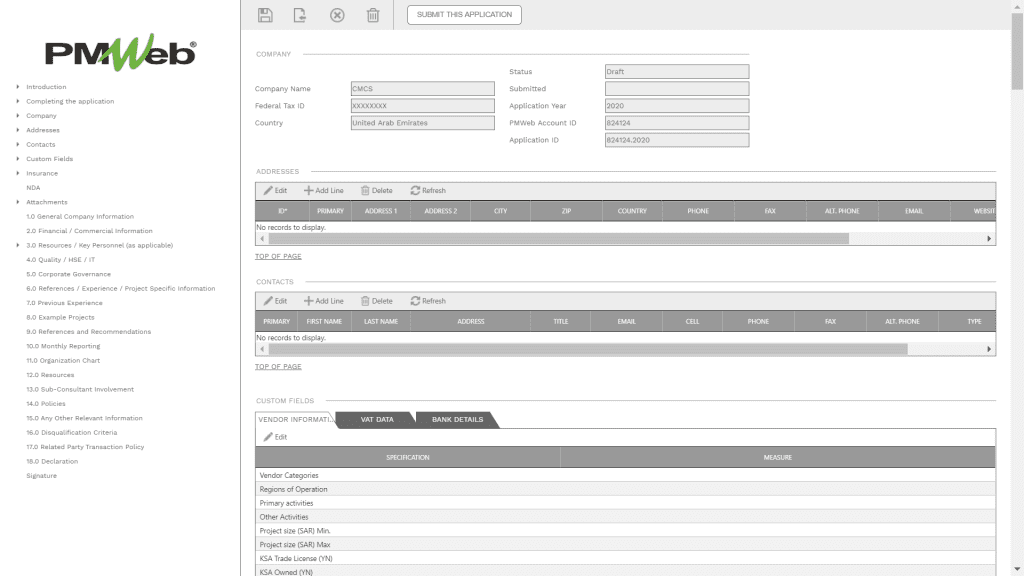Expand the Introduction tree node
Image resolution: width=1024 pixels, height=576 pixels.
click(18, 86)
